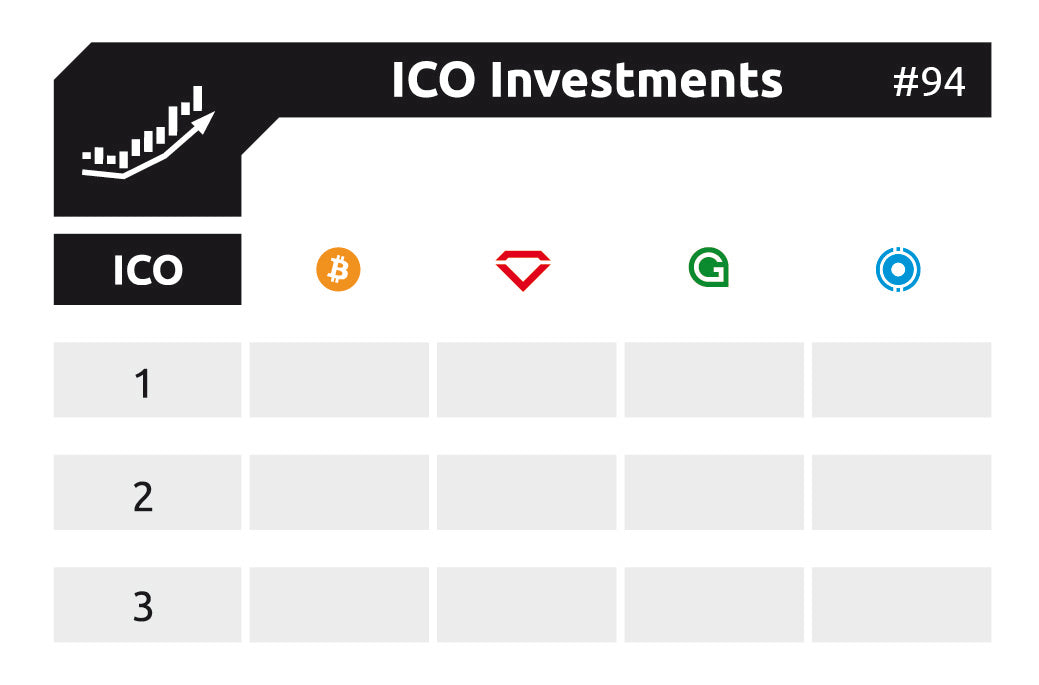The width and height of the screenshot is (1039, 685).
Task: Click row 3 cell under ruby icon
Action: (526, 605)
